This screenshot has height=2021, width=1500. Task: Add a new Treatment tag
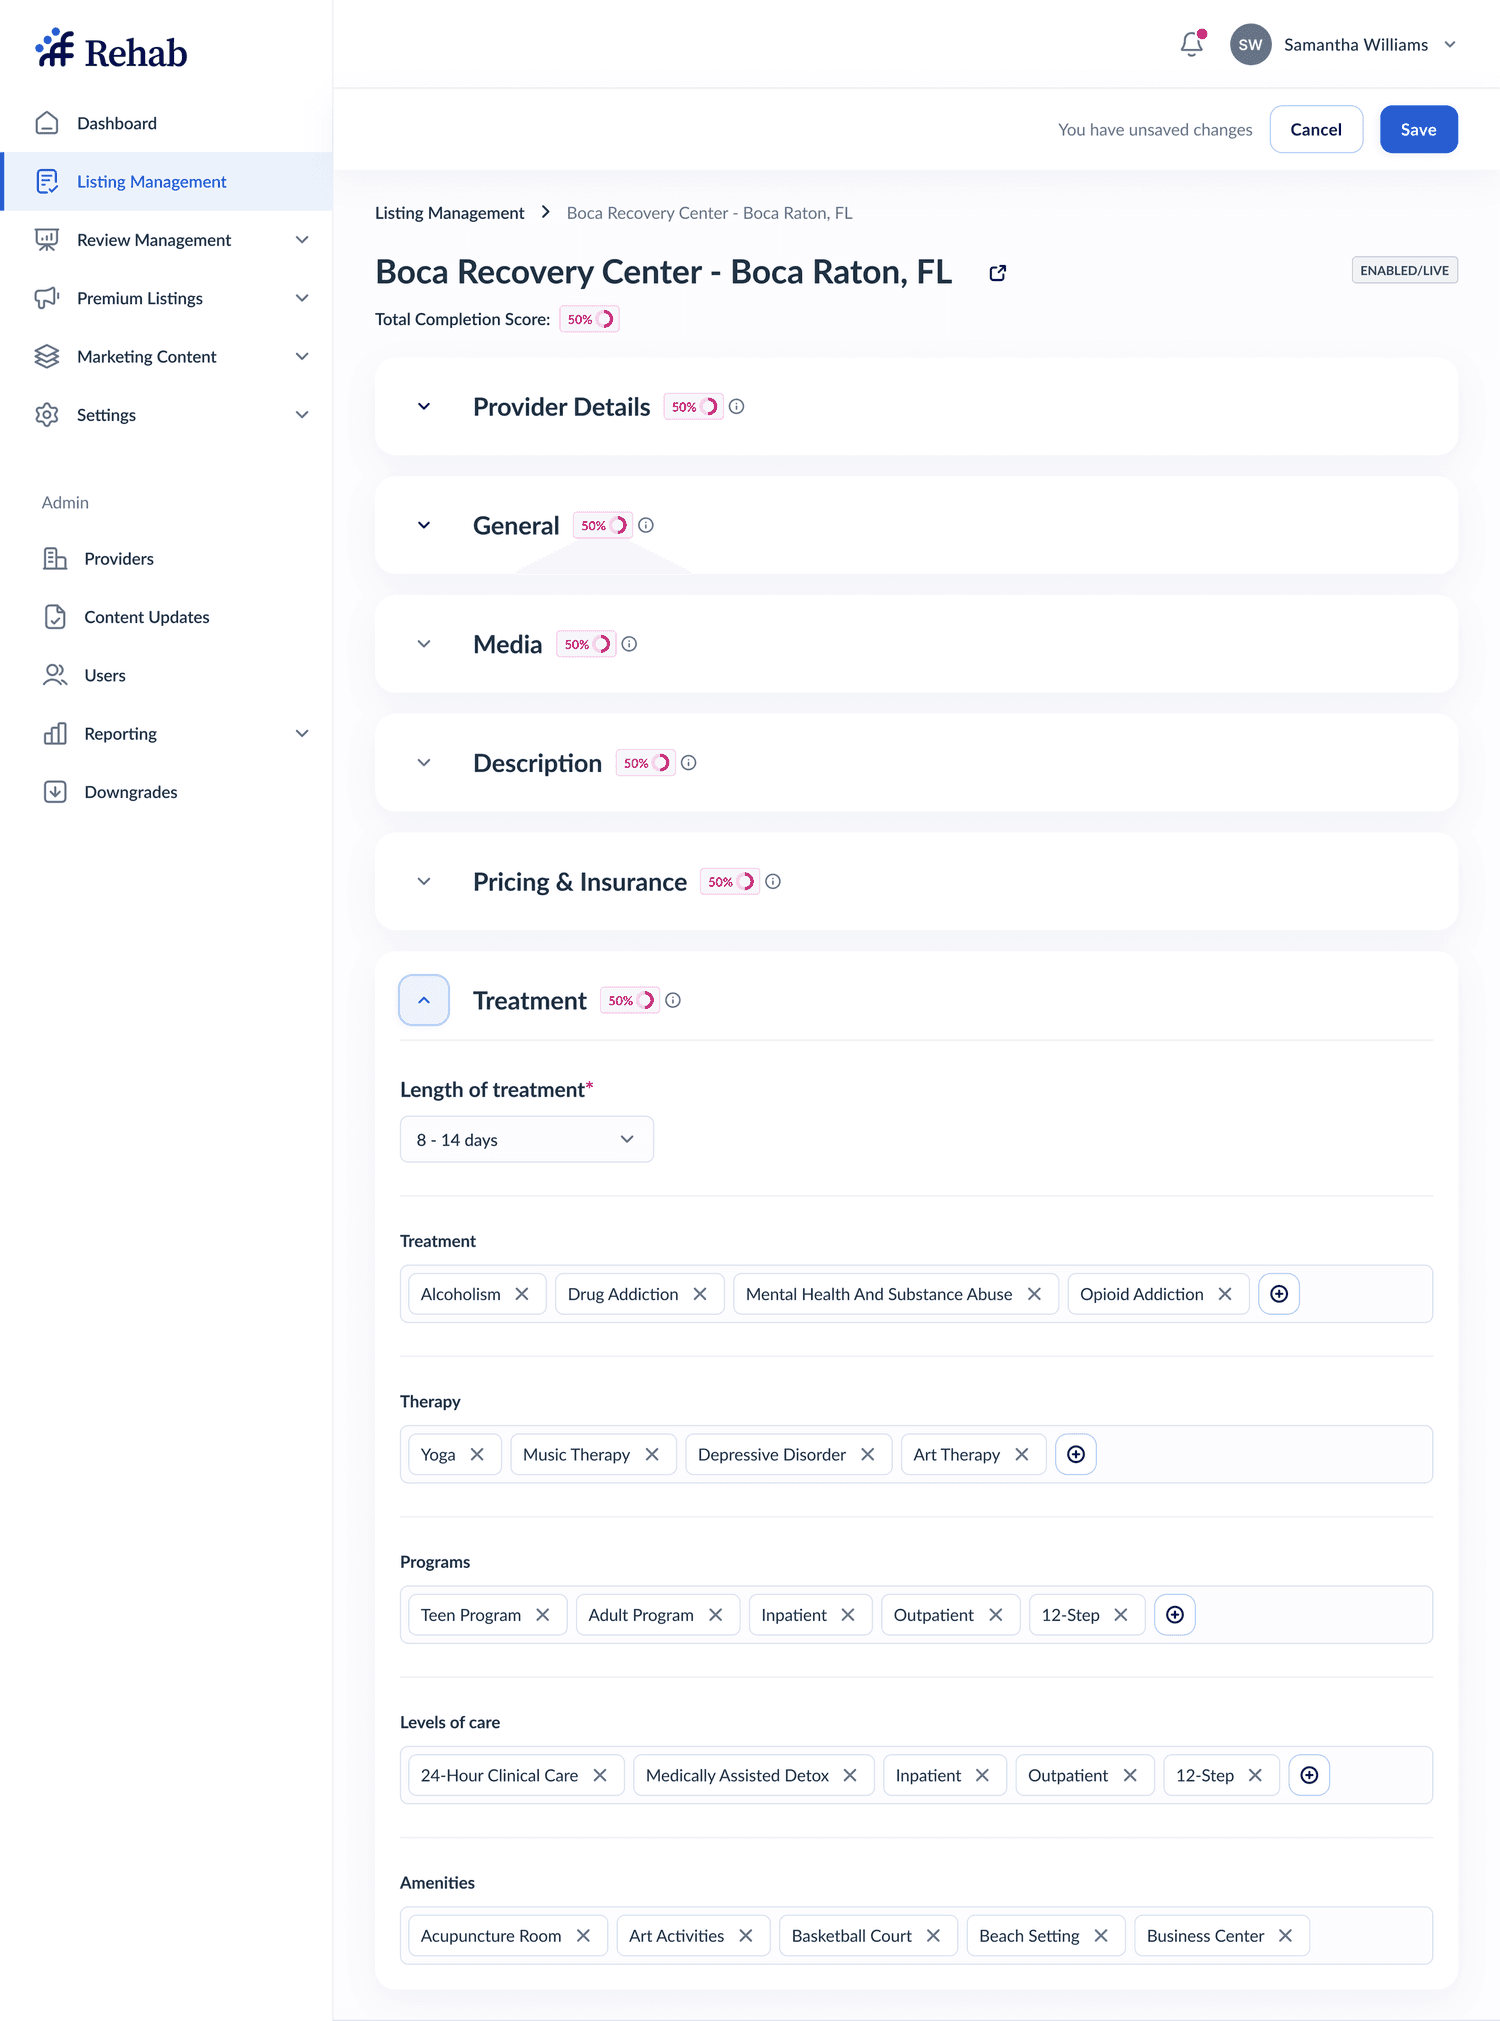[x=1279, y=1294]
